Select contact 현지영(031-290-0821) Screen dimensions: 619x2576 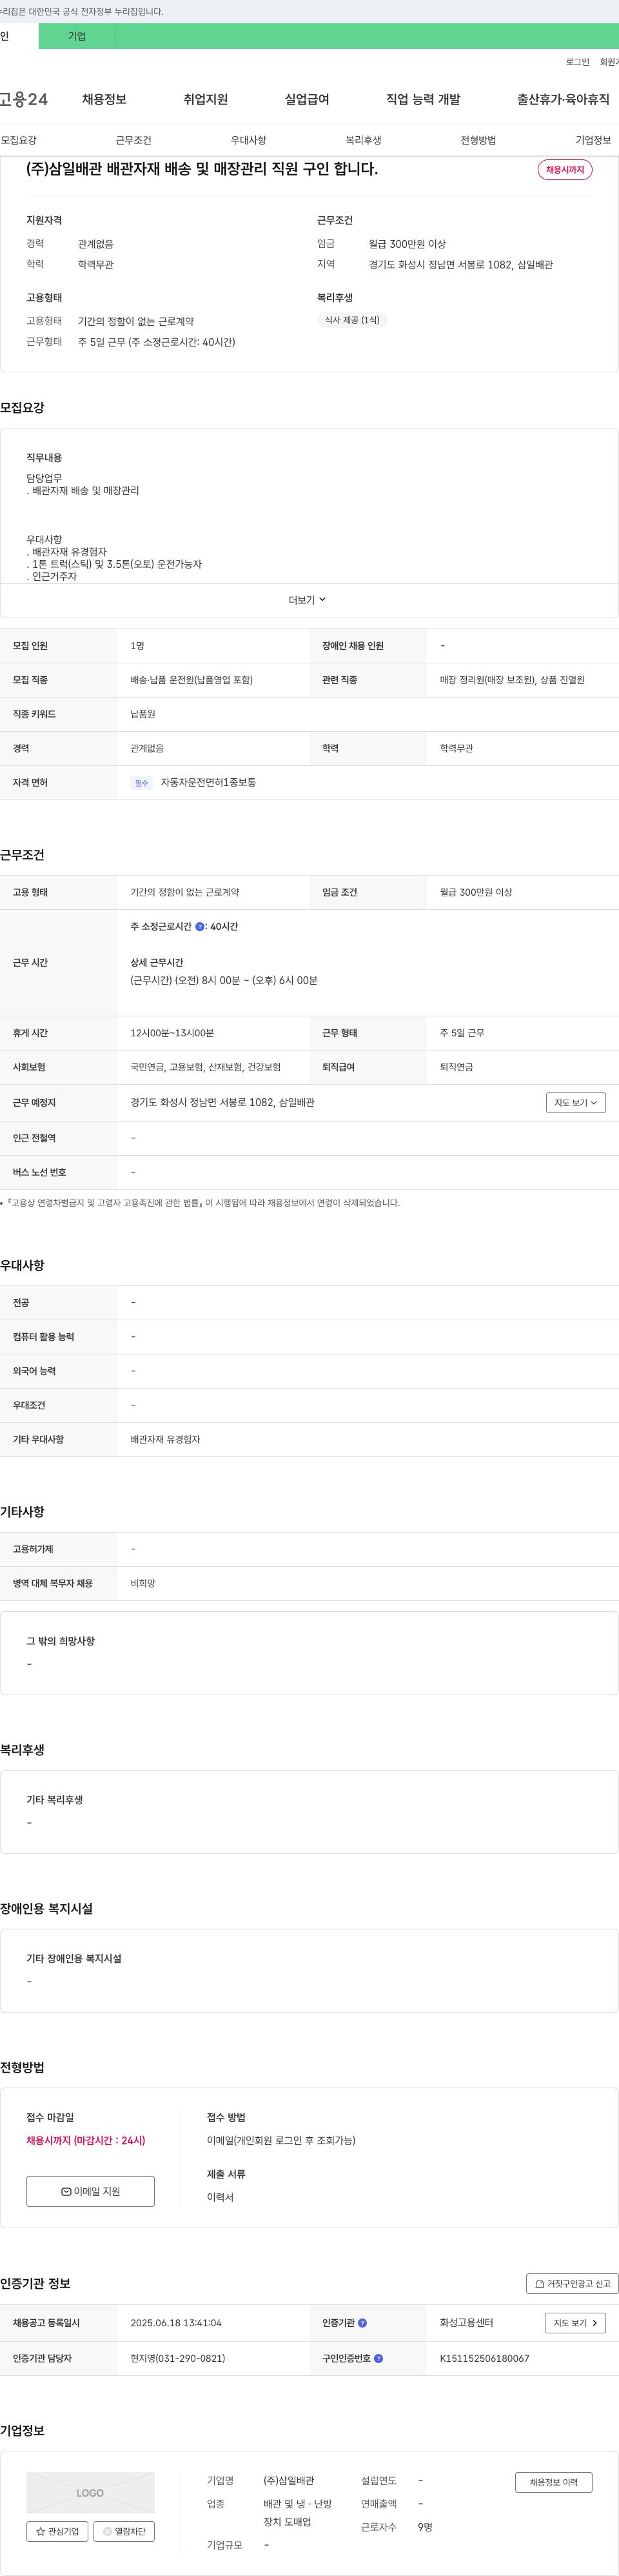[178, 2358]
